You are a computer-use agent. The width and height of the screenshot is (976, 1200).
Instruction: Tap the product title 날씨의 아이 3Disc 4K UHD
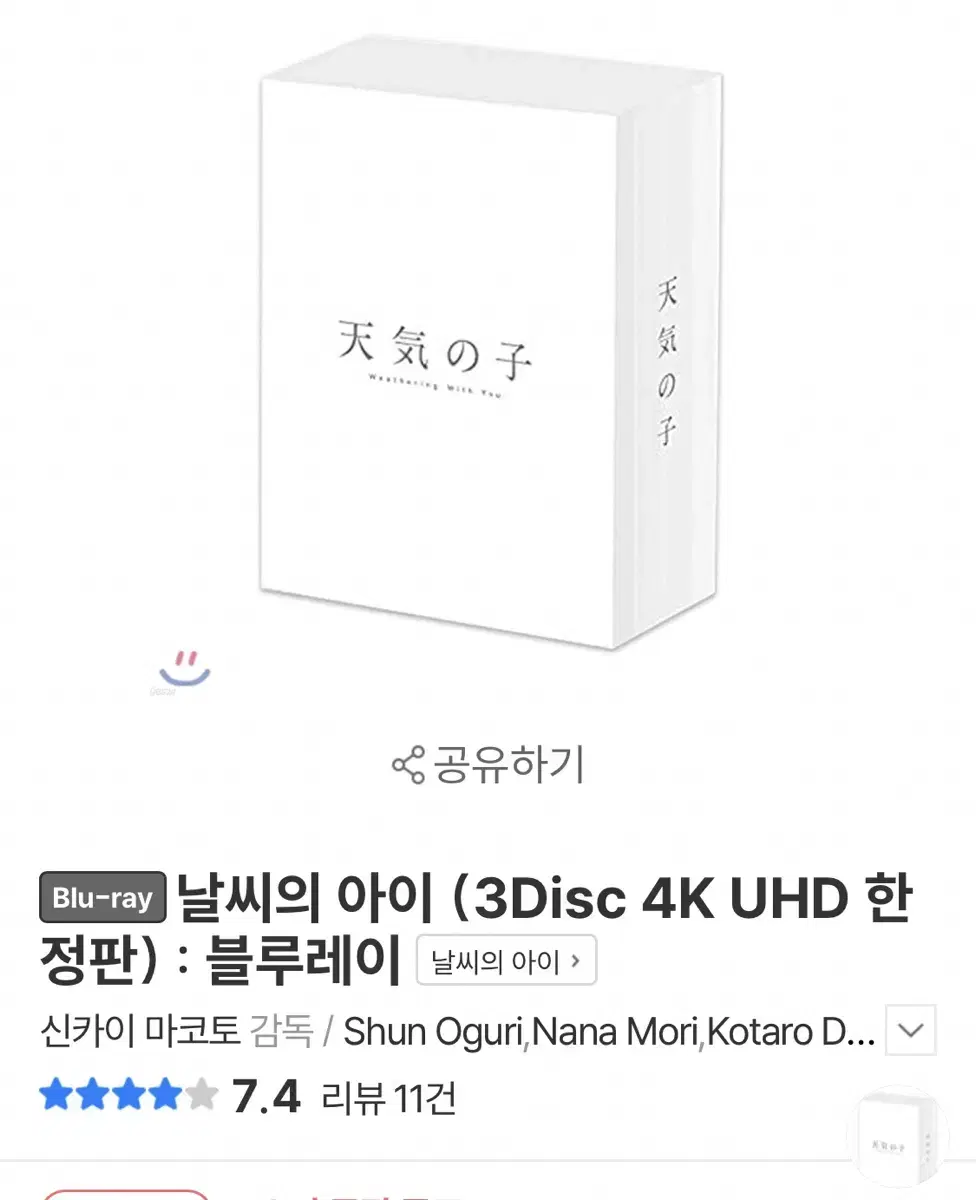[475, 928]
